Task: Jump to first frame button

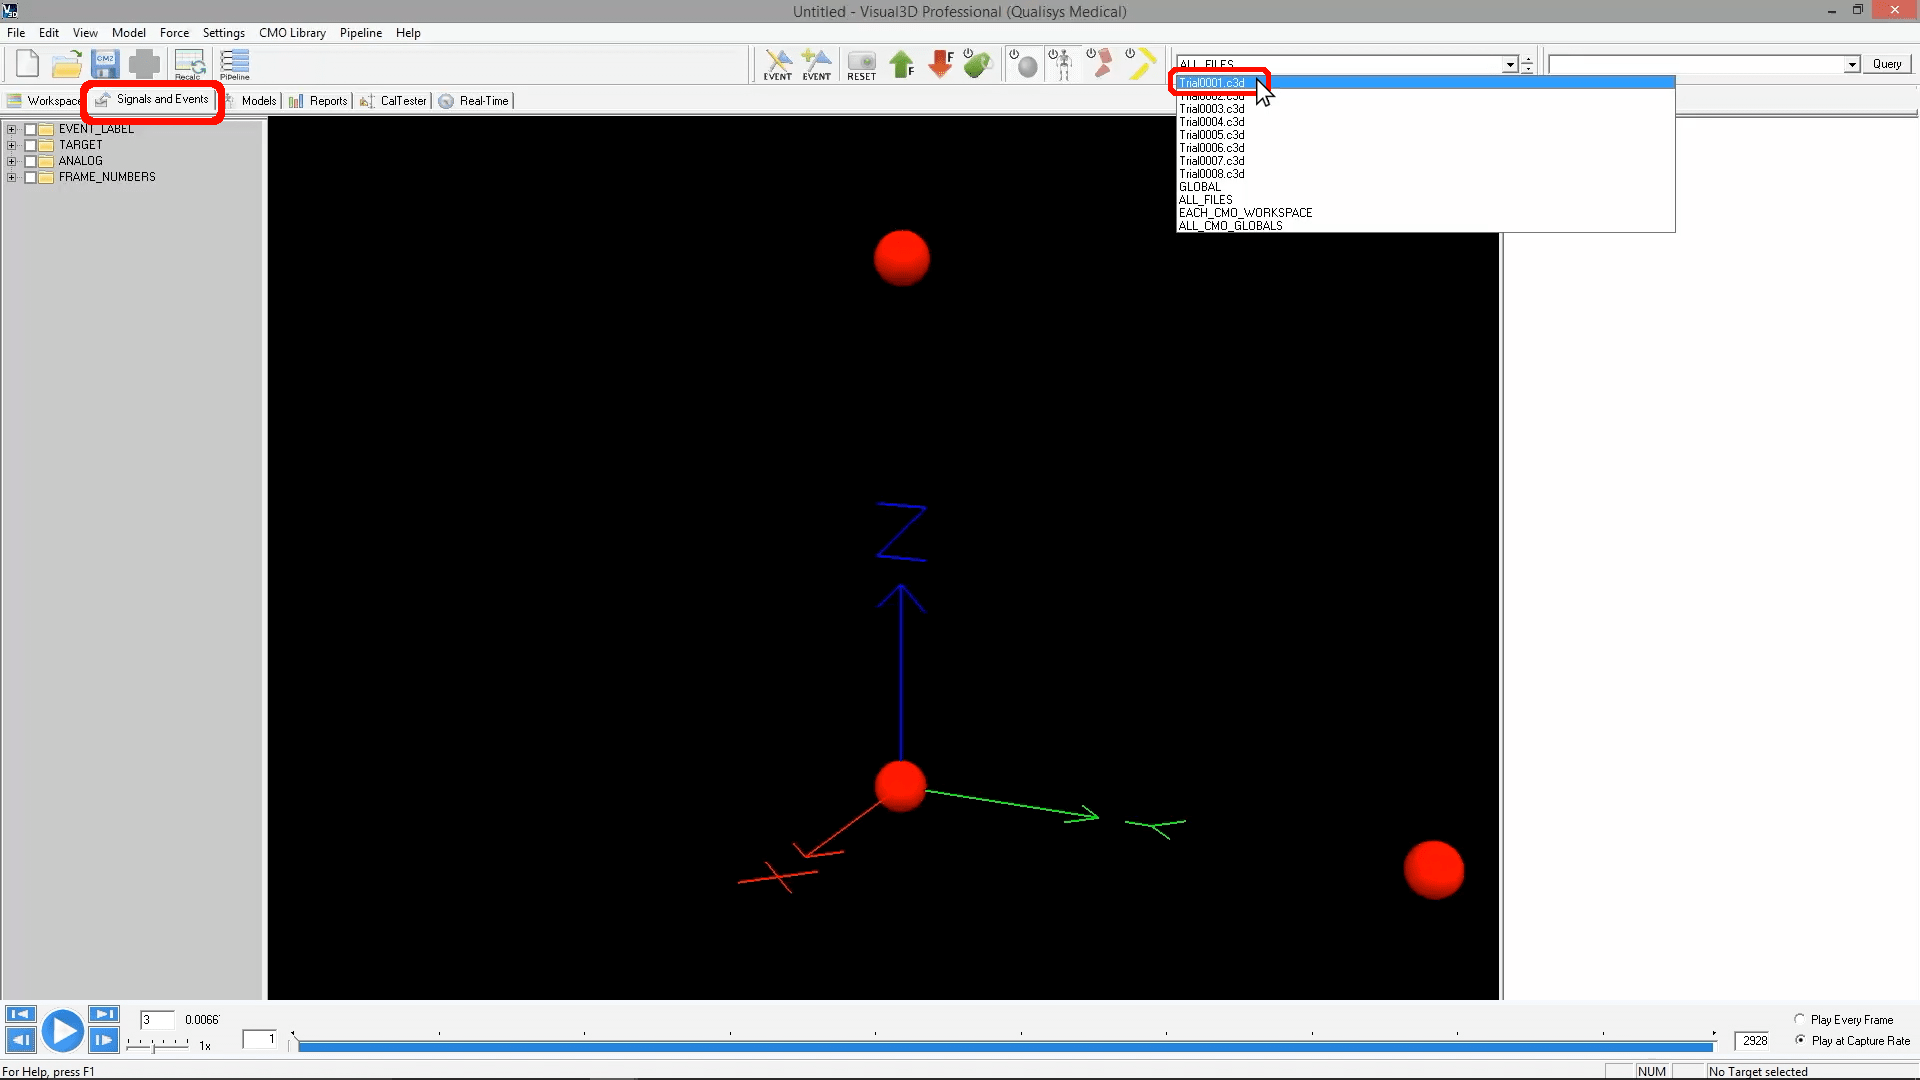Action: coord(20,1014)
